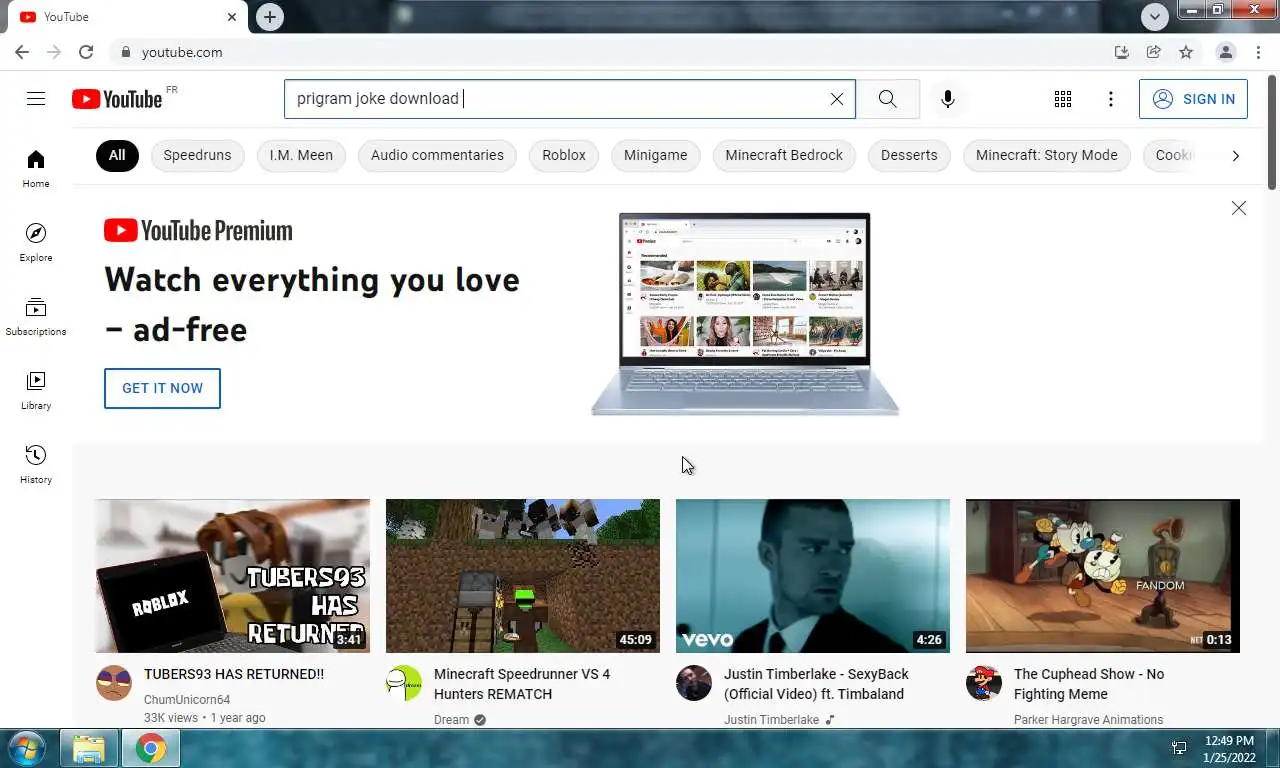Clear the search box text
1280x768 pixels.
tap(837, 99)
